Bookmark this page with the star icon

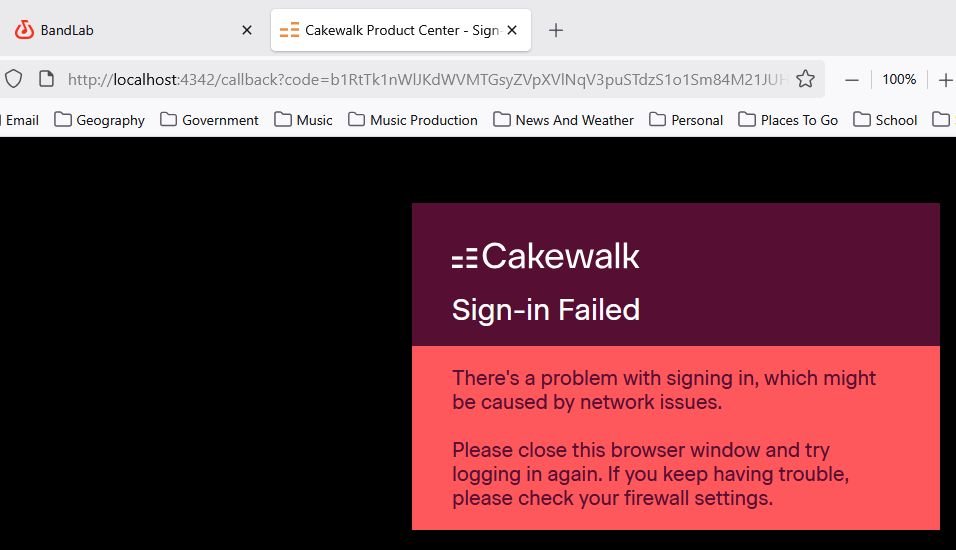805,79
